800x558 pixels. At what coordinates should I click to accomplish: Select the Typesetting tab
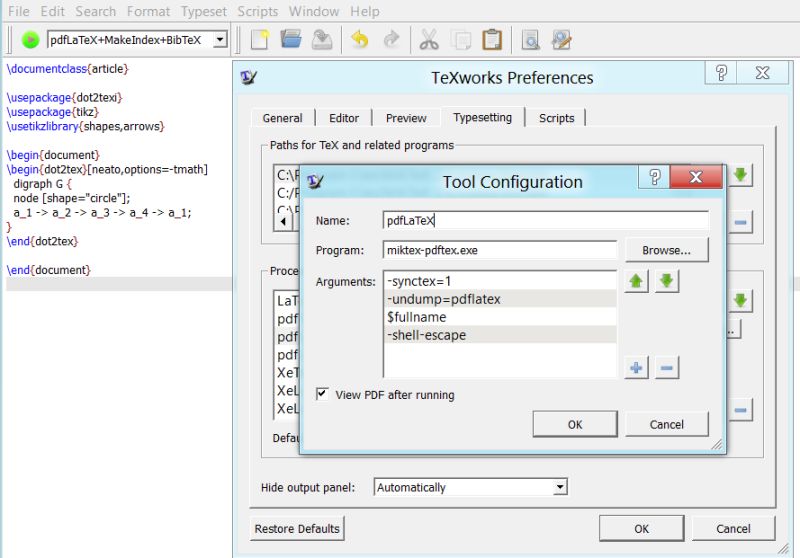[483, 117]
